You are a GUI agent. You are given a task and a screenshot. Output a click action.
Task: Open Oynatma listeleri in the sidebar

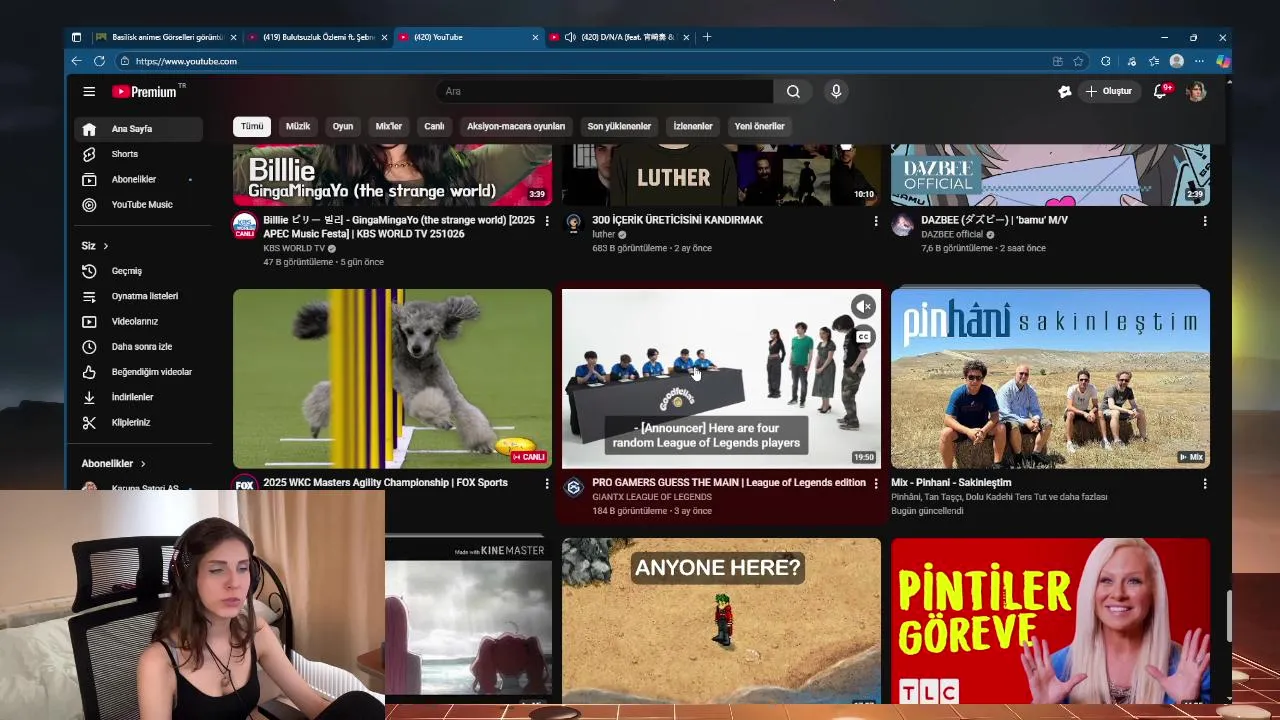click(x=138, y=296)
